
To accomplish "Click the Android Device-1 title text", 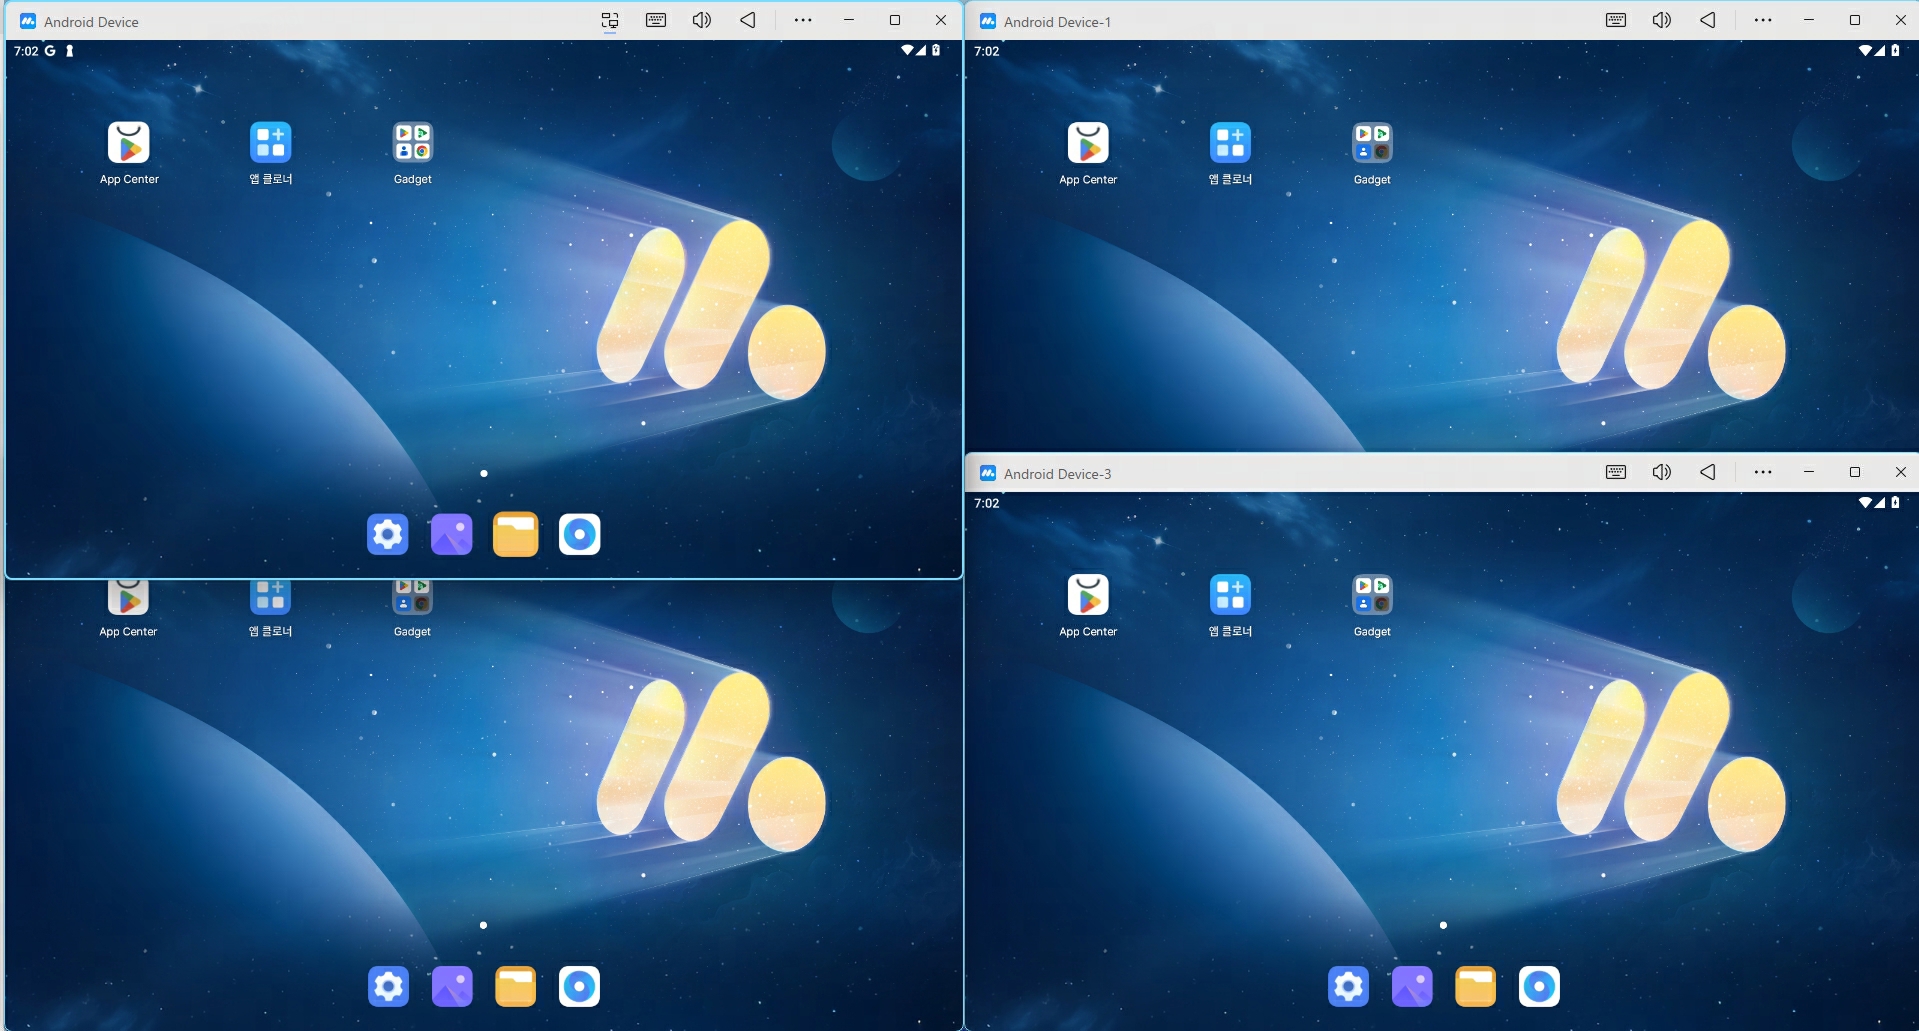I will pos(1057,22).
